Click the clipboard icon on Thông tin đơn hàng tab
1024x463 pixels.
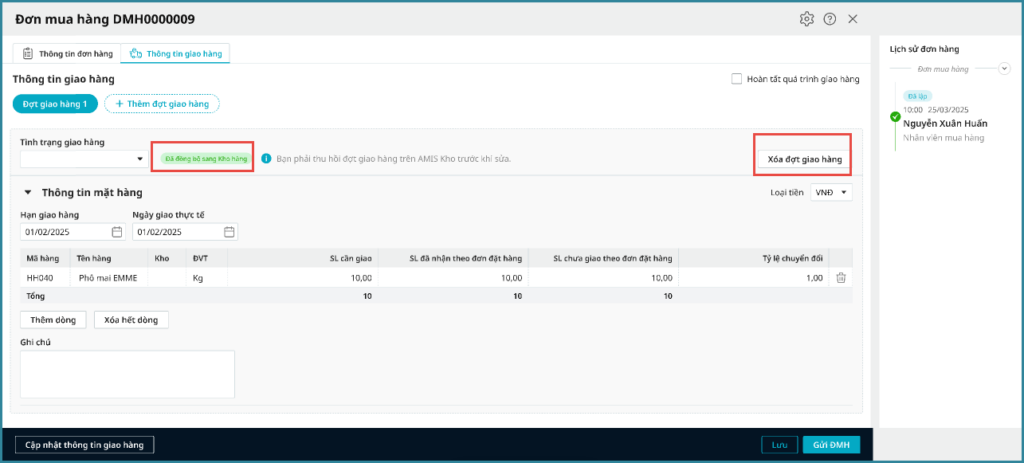(27, 54)
